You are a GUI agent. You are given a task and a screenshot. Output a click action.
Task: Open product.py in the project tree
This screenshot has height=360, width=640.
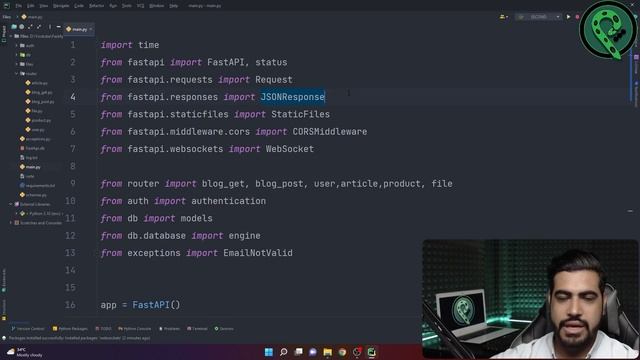pyautogui.click(x=38, y=120)
